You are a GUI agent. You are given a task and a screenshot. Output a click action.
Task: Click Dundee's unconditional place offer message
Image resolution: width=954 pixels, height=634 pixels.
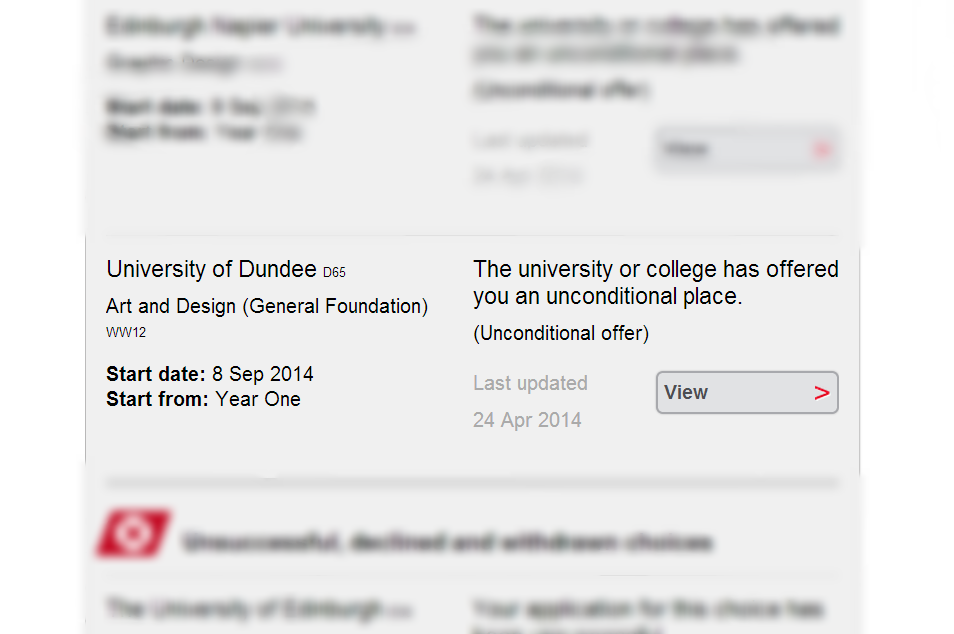tap(655, 283)
